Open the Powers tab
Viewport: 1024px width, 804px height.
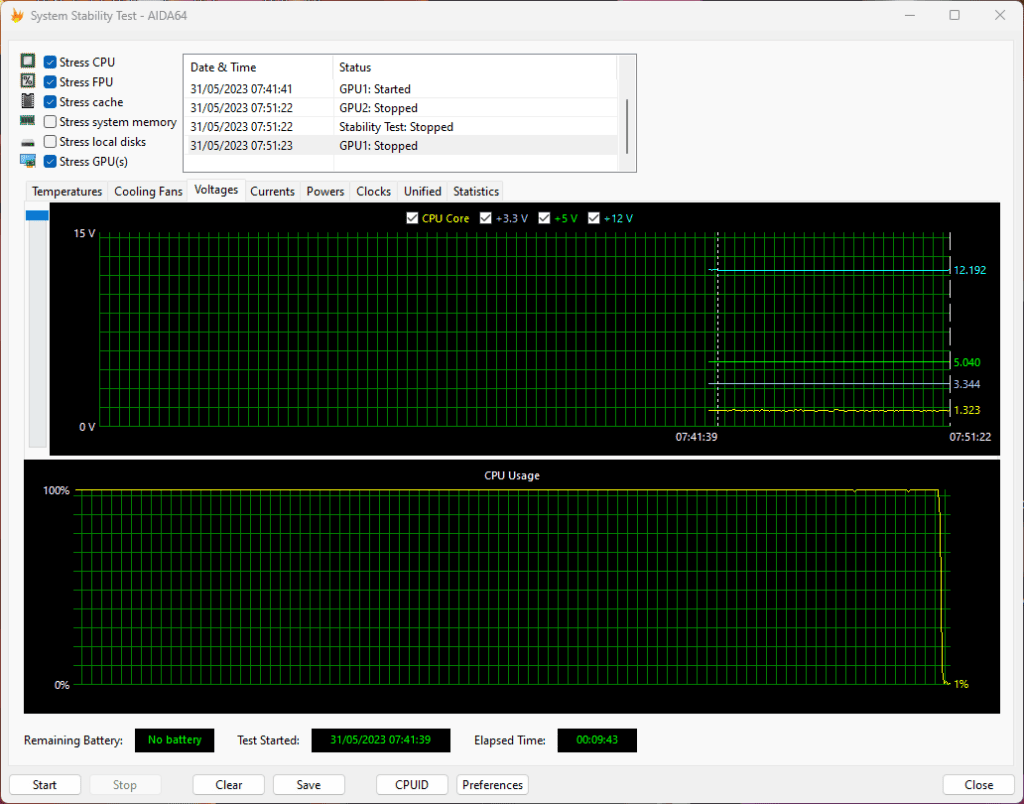pyautogui.click(x=325, y=191)
